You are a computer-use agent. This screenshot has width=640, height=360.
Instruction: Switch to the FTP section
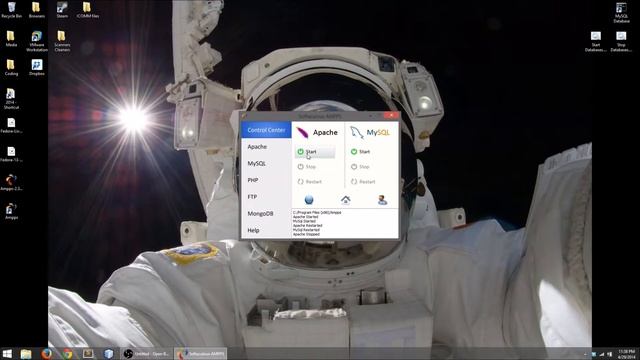pos(252,197)
